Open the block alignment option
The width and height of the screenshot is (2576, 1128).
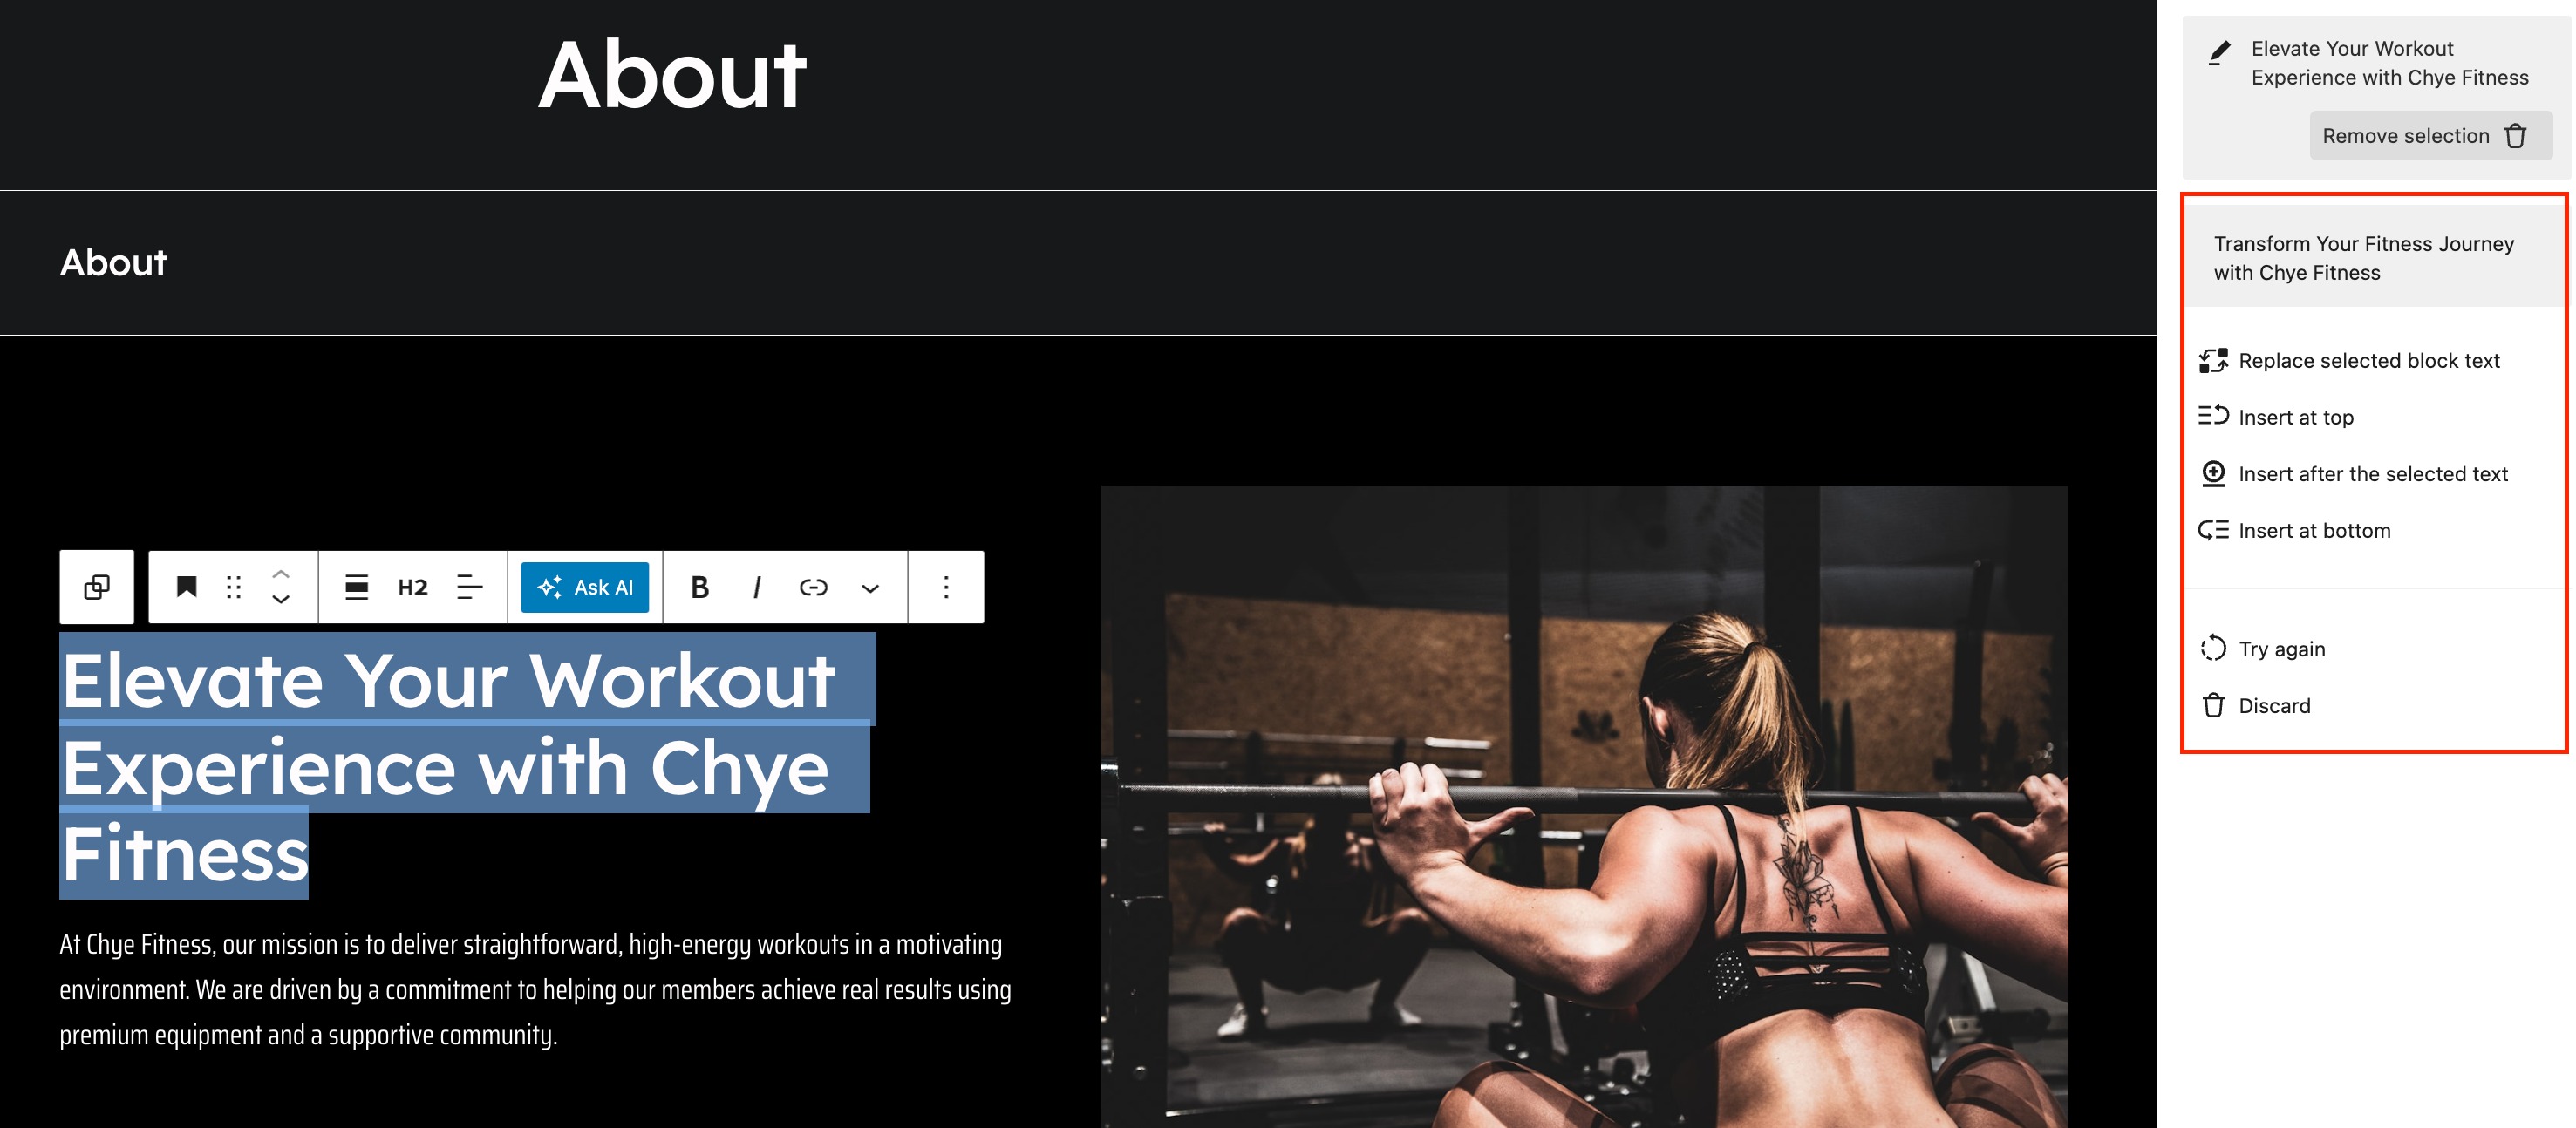pyautogui.click(x=357, y=587)
